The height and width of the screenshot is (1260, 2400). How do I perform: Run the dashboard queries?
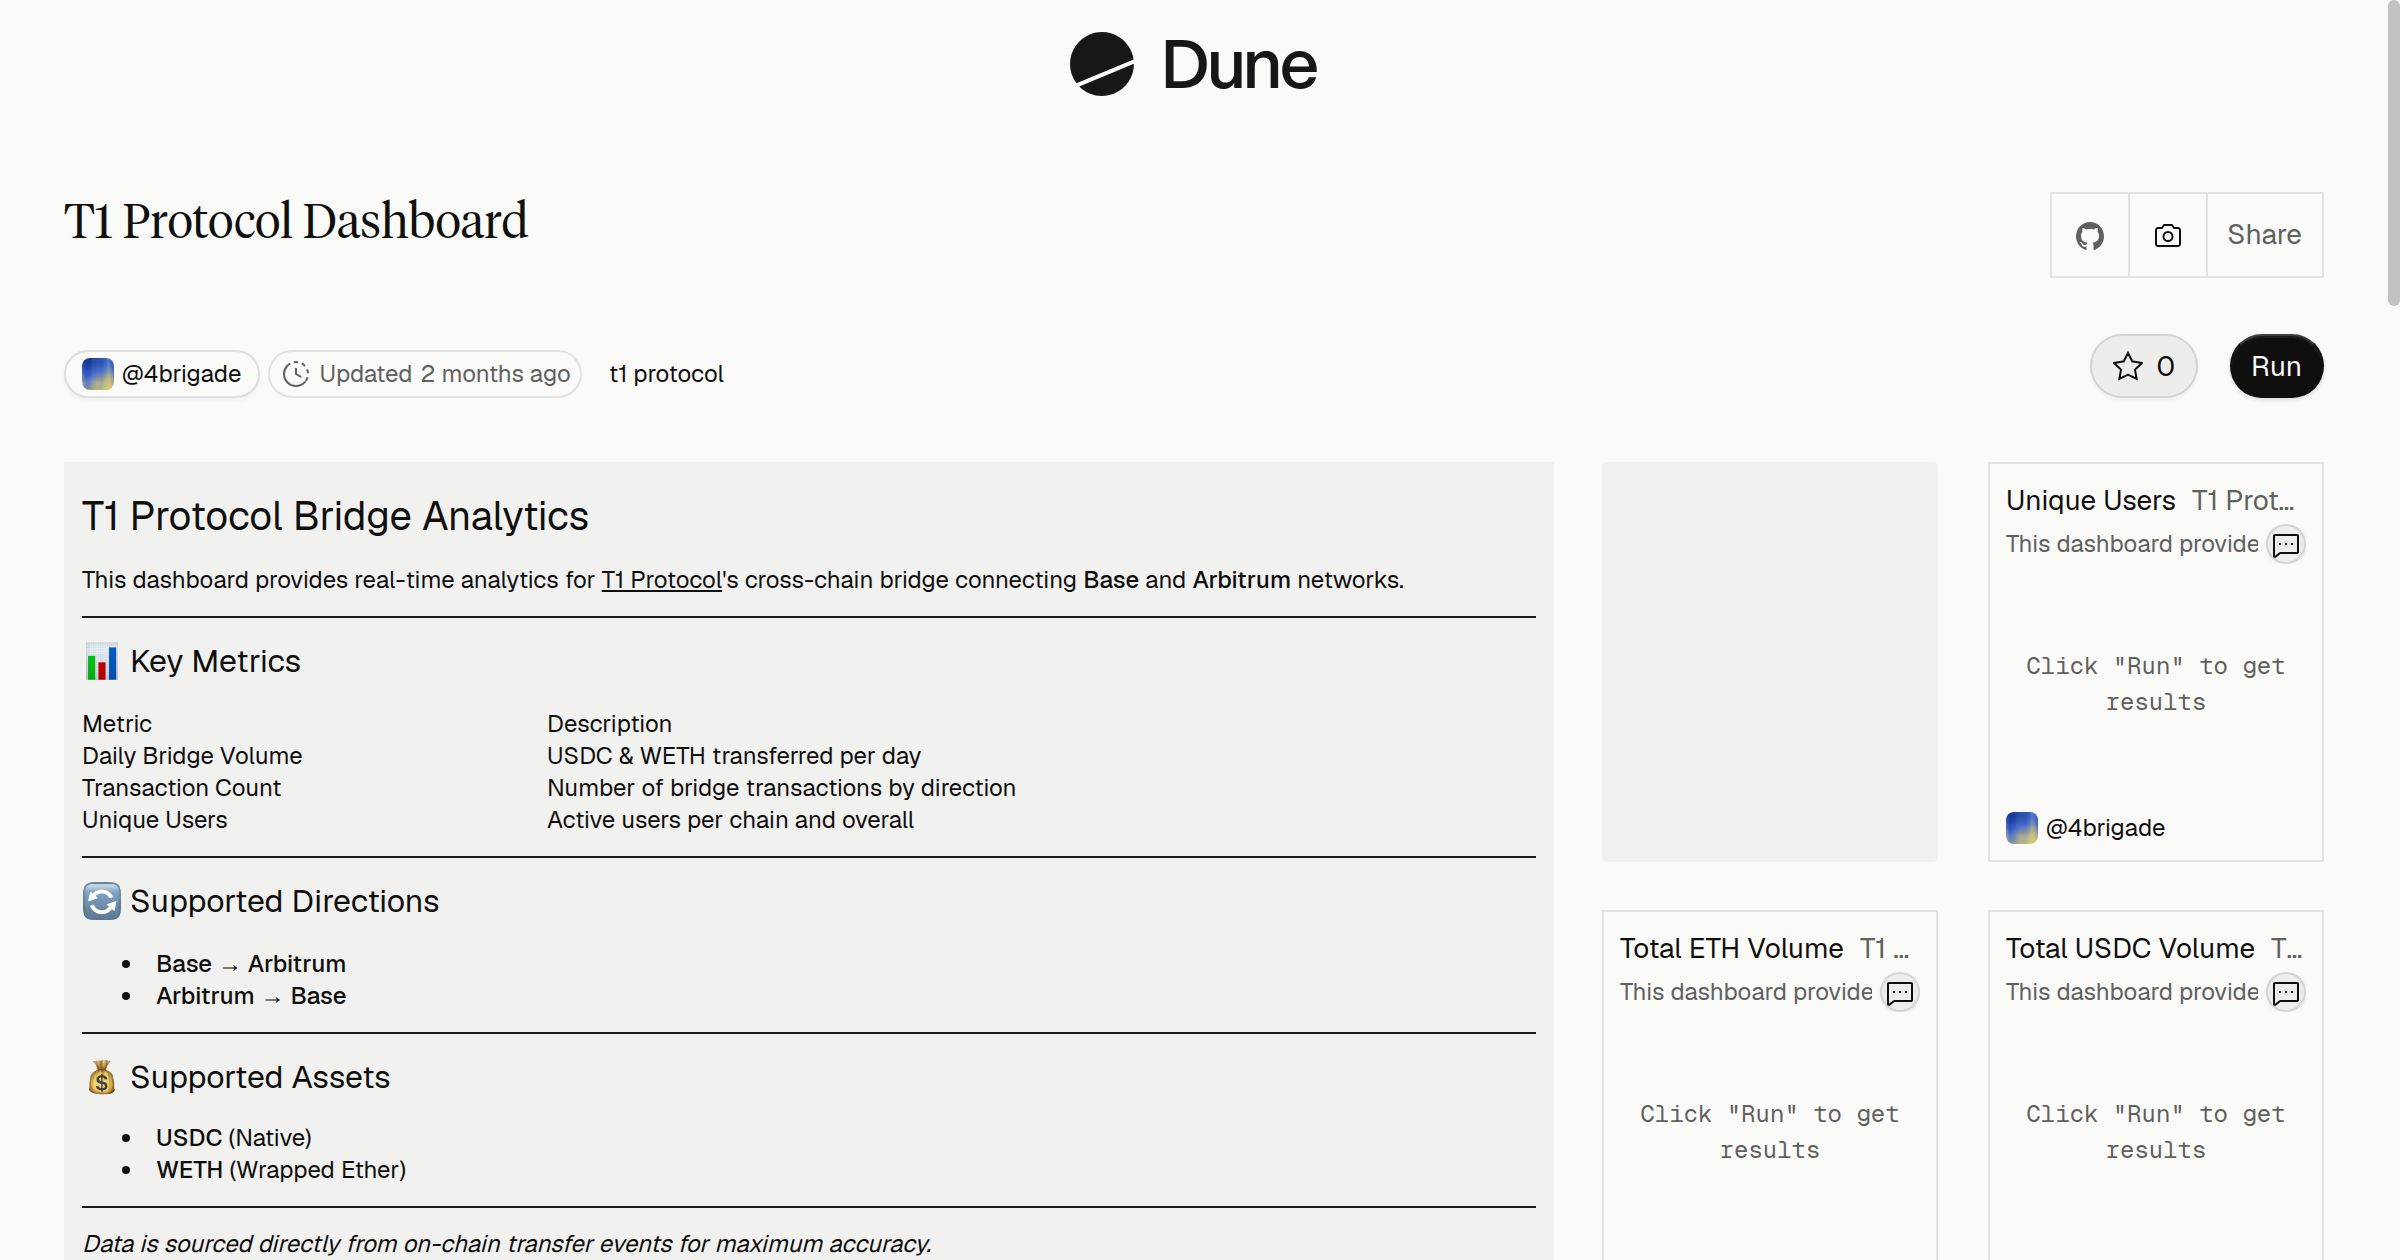click(2276, 366)
